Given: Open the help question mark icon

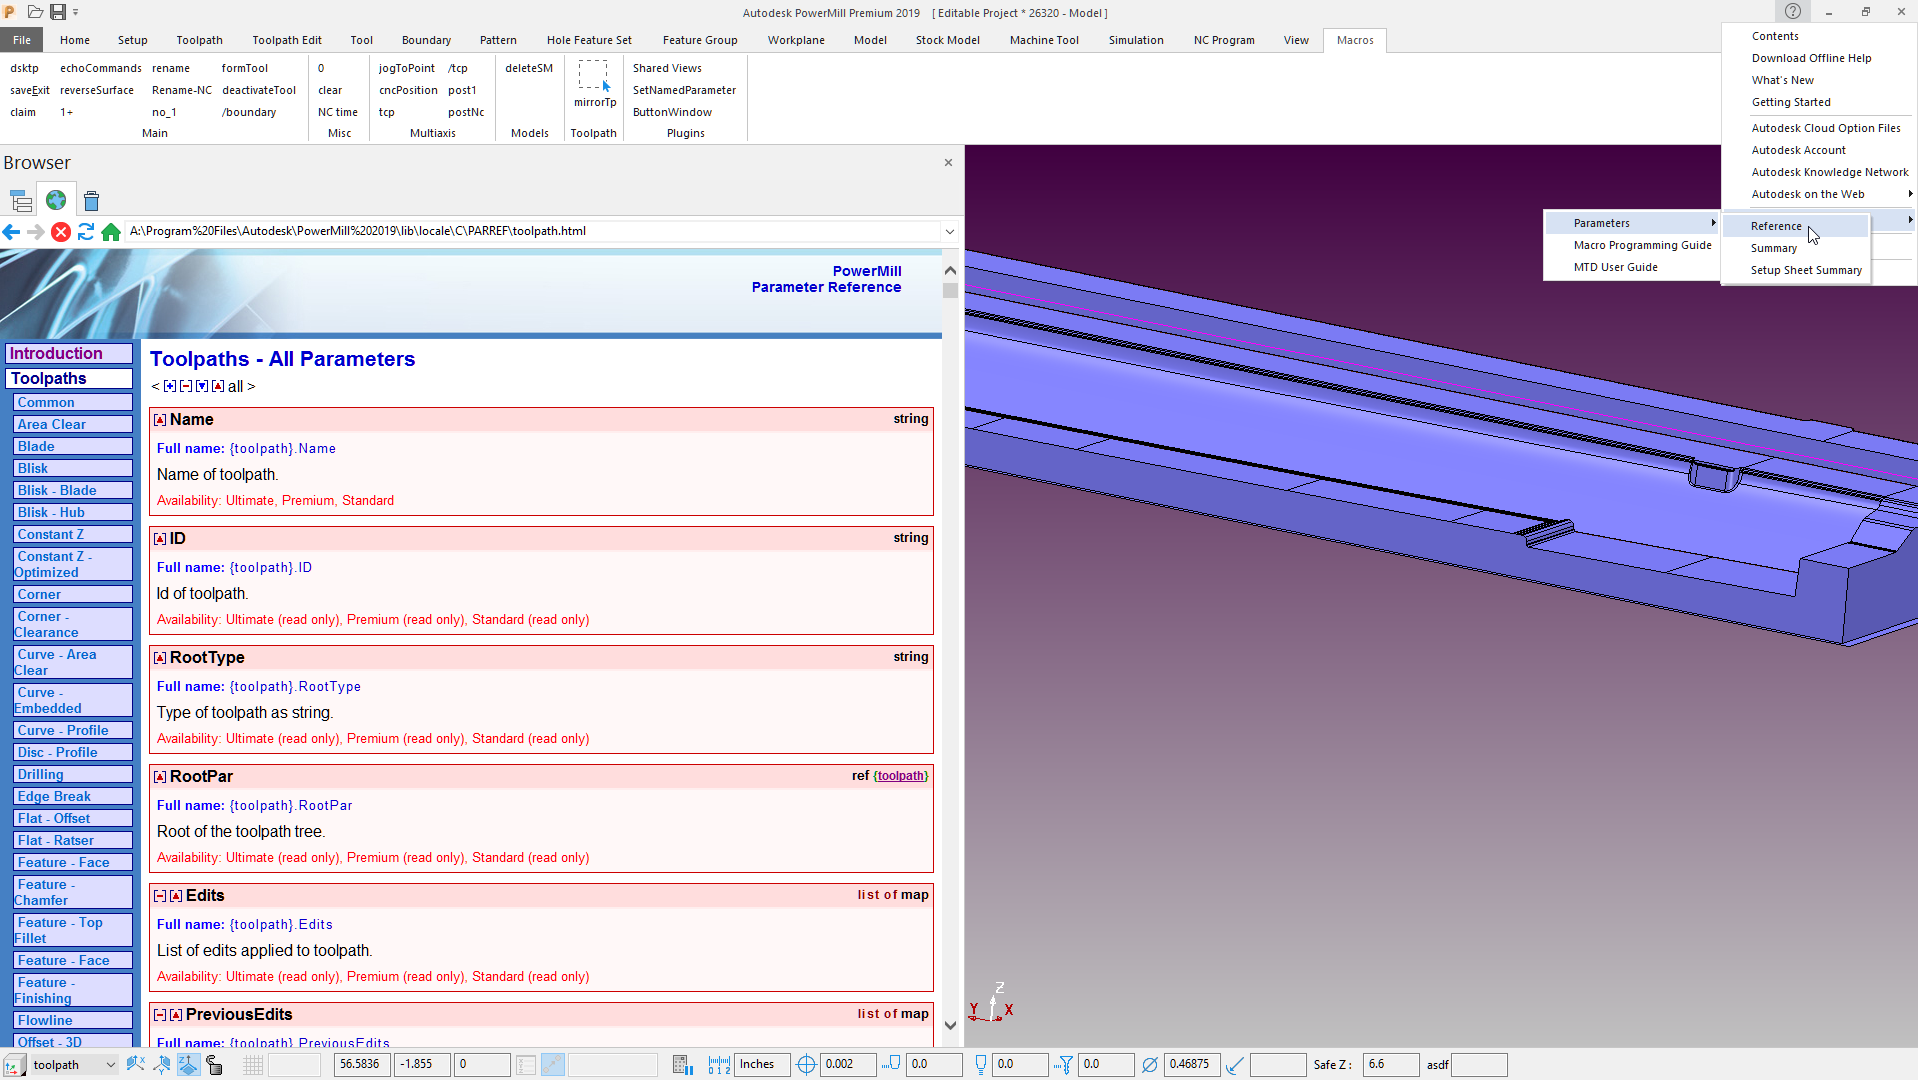Looking at the screenshot, I should pos(1792,11).
